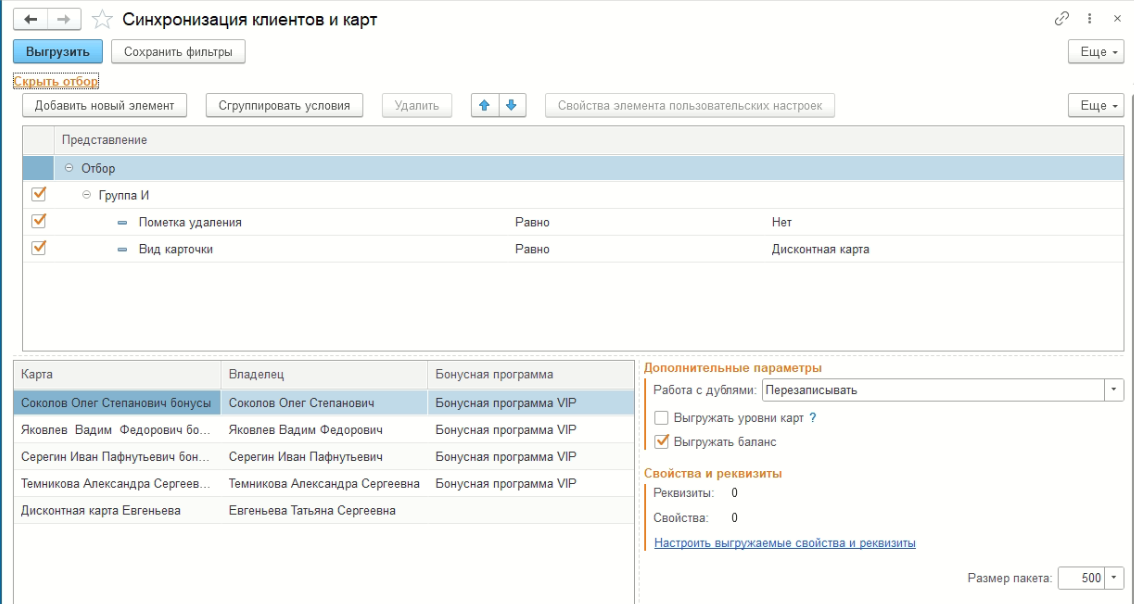Open the three-dot window menu
This screenshot has width=1134, height=604.
[x=1090, y=19]
